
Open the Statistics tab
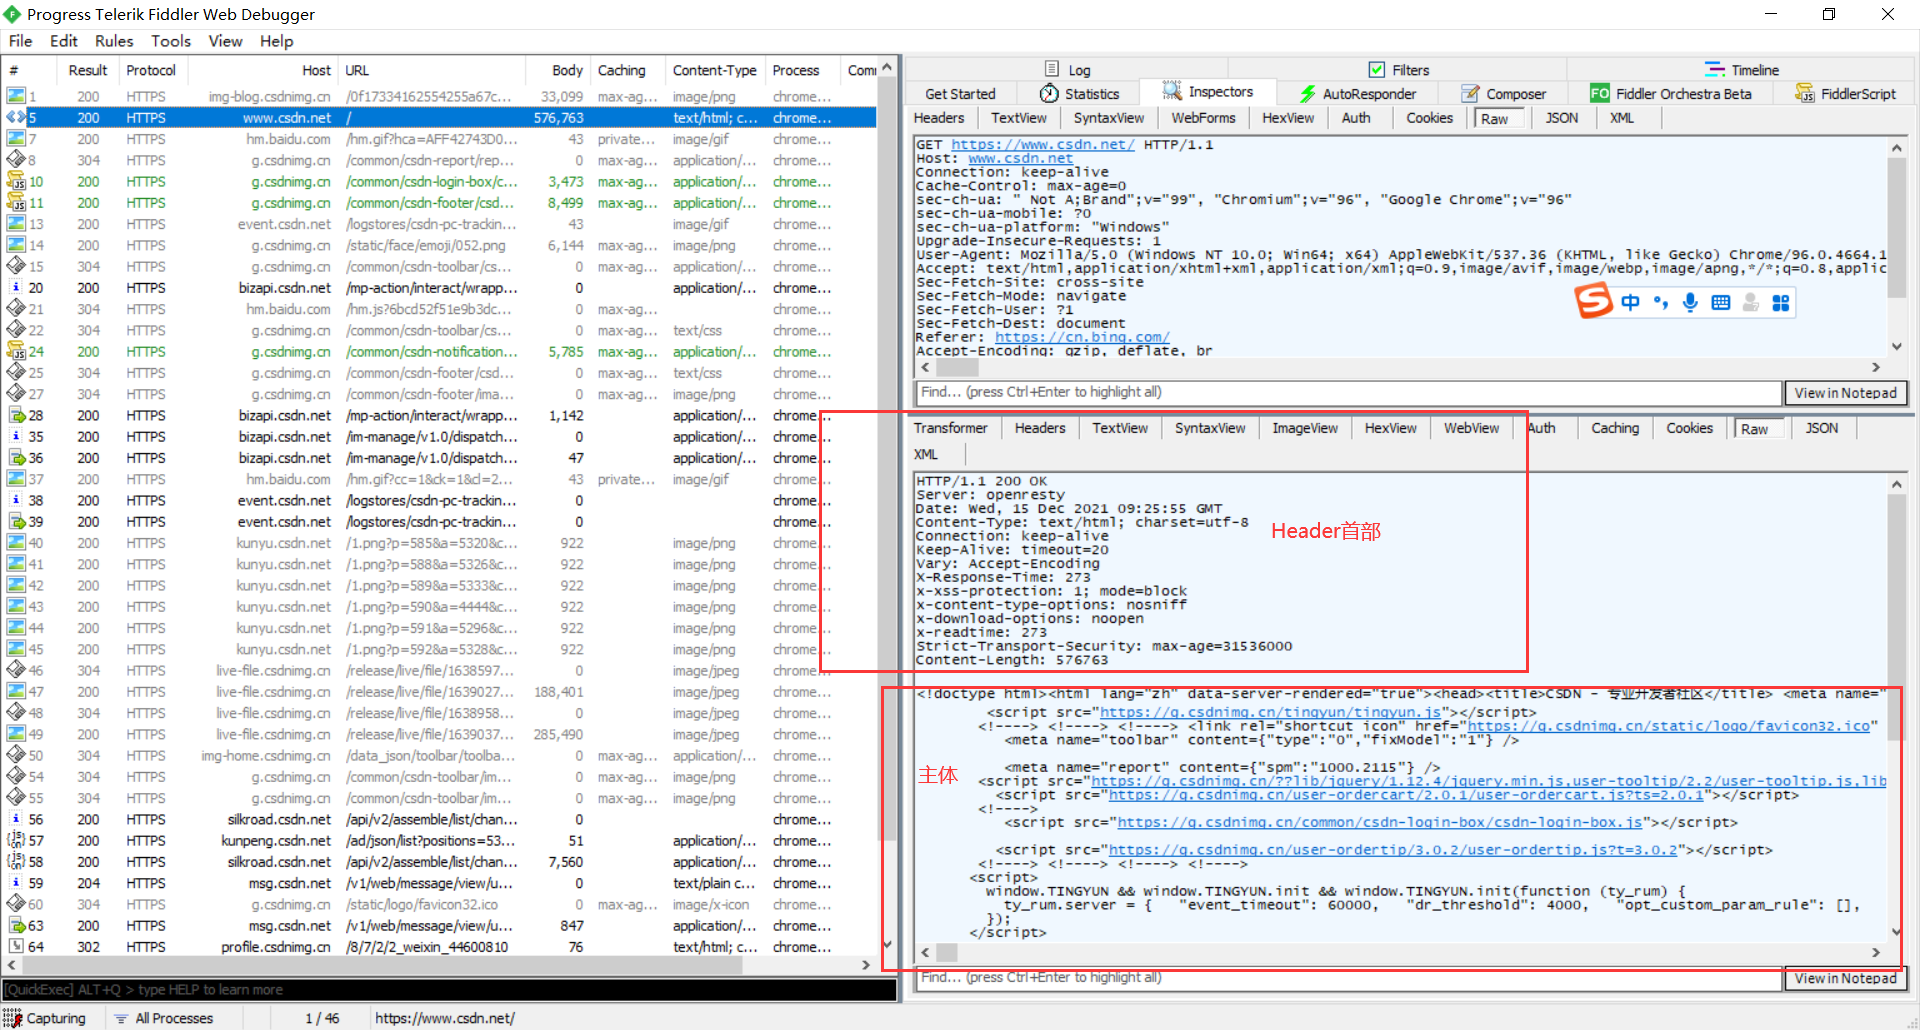click(1080, 94)
